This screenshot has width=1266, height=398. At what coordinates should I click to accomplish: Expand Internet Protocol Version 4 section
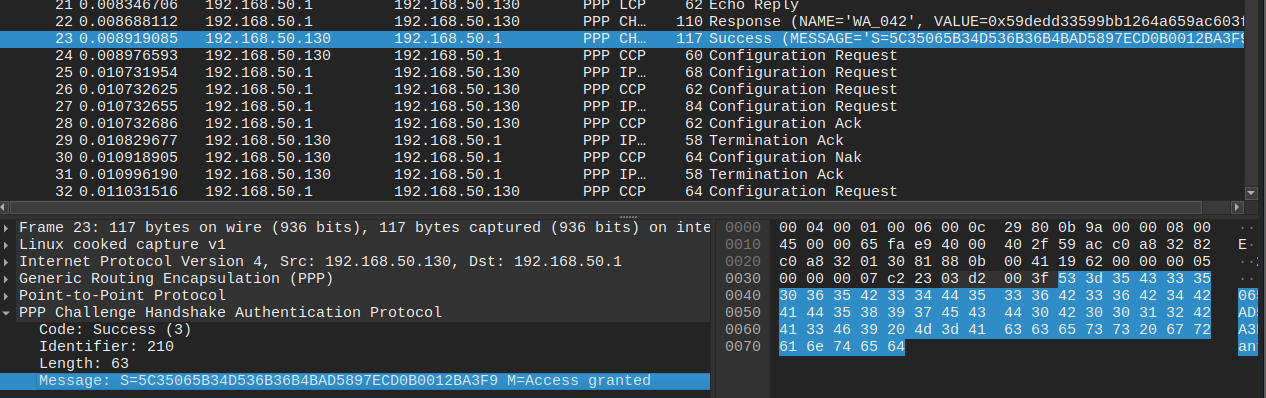pyautogui.click(x=9, y=261)
